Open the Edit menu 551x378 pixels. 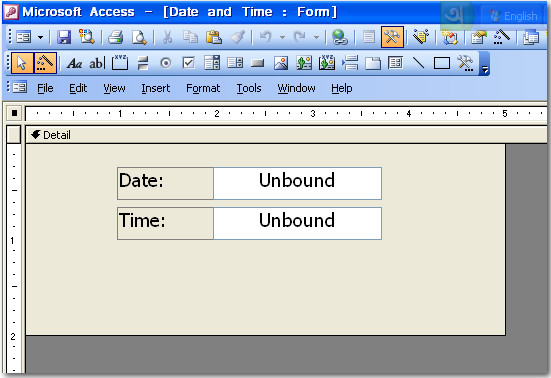point(78,88)
